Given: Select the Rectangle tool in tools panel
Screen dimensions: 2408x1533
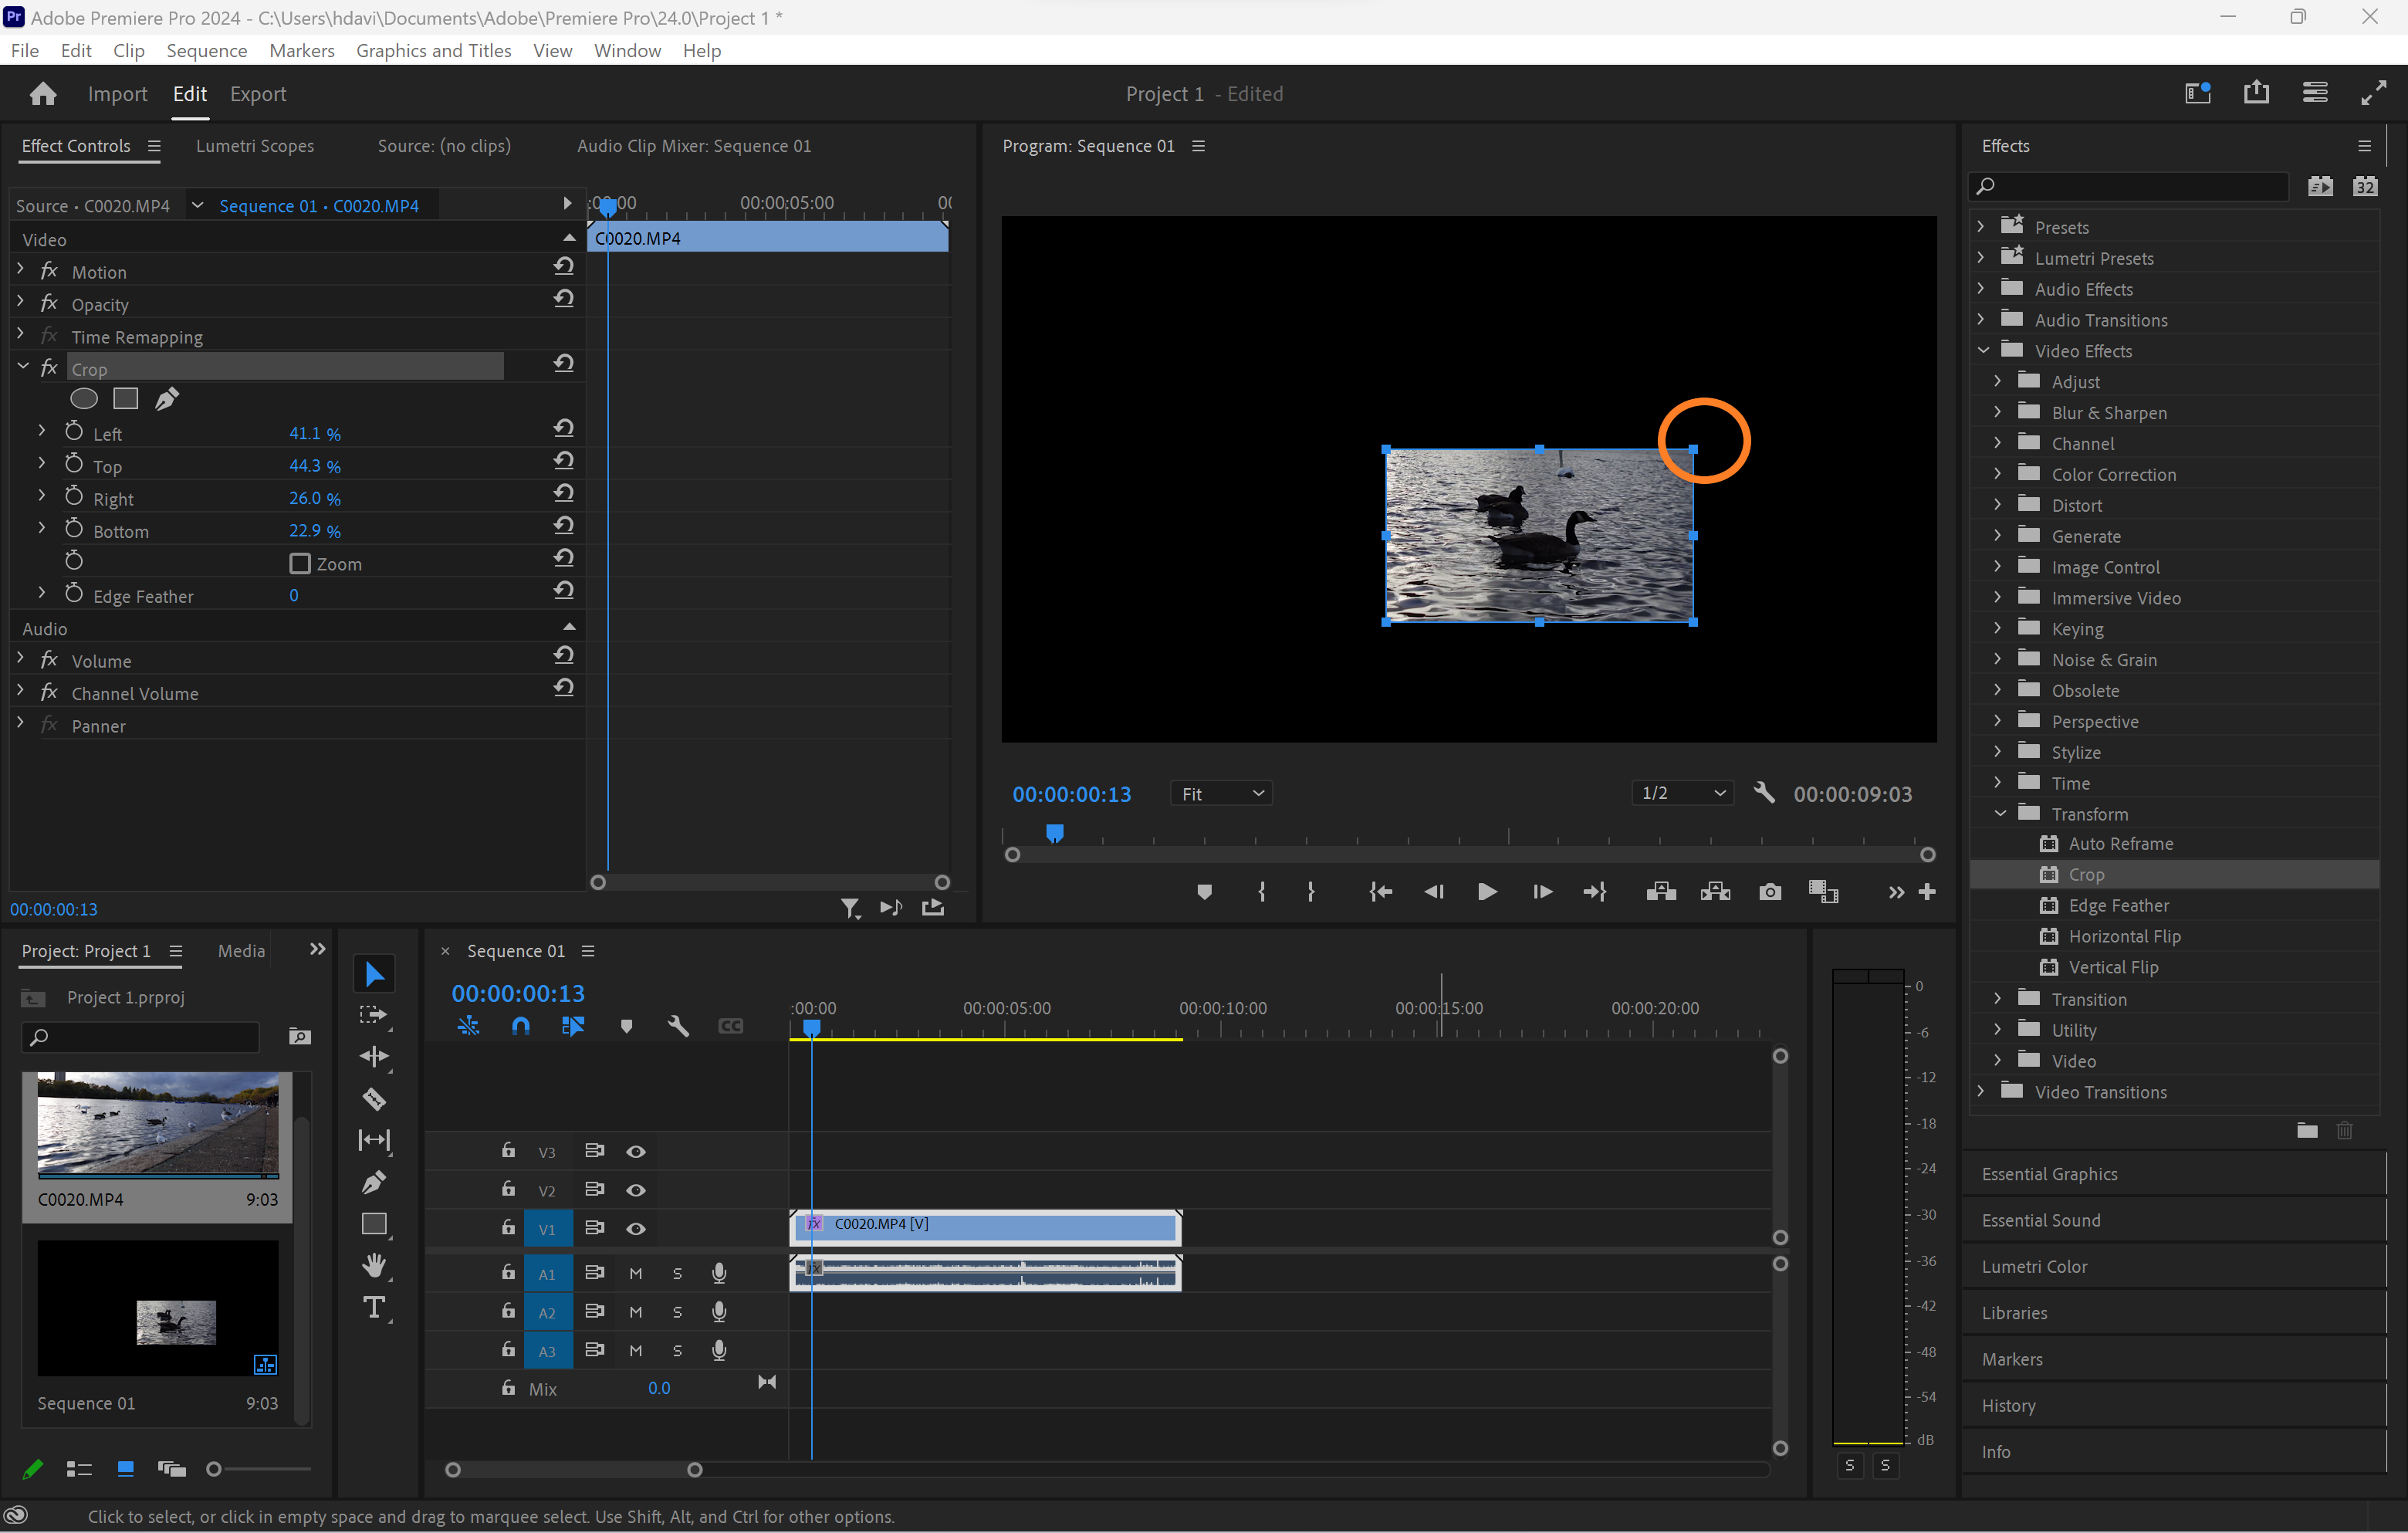Looking at the screenshot, I should pos(374,1224).
